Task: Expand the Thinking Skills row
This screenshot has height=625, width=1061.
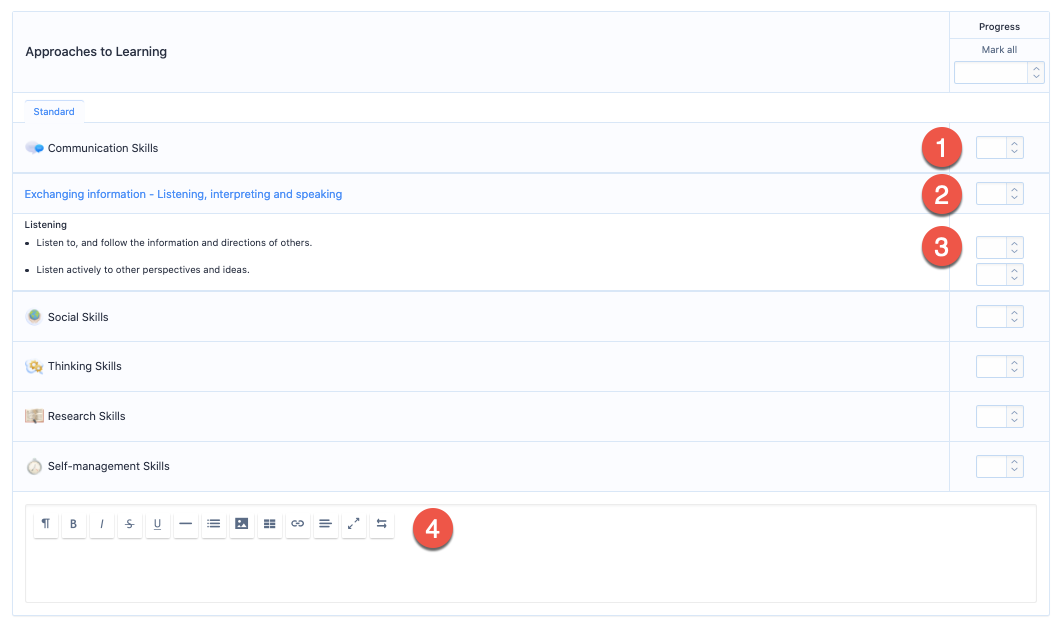Action: 85,367
